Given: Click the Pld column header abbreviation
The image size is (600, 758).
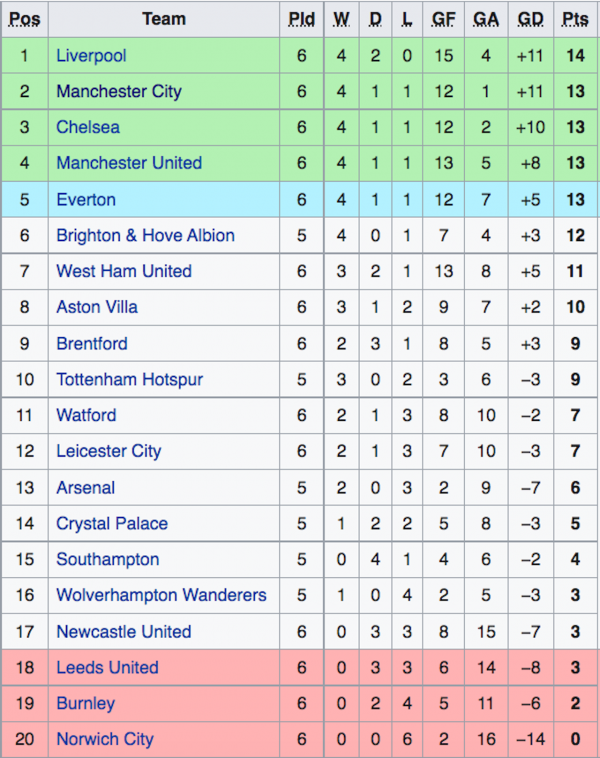Looking at the screenshot, I should [301, 19].
